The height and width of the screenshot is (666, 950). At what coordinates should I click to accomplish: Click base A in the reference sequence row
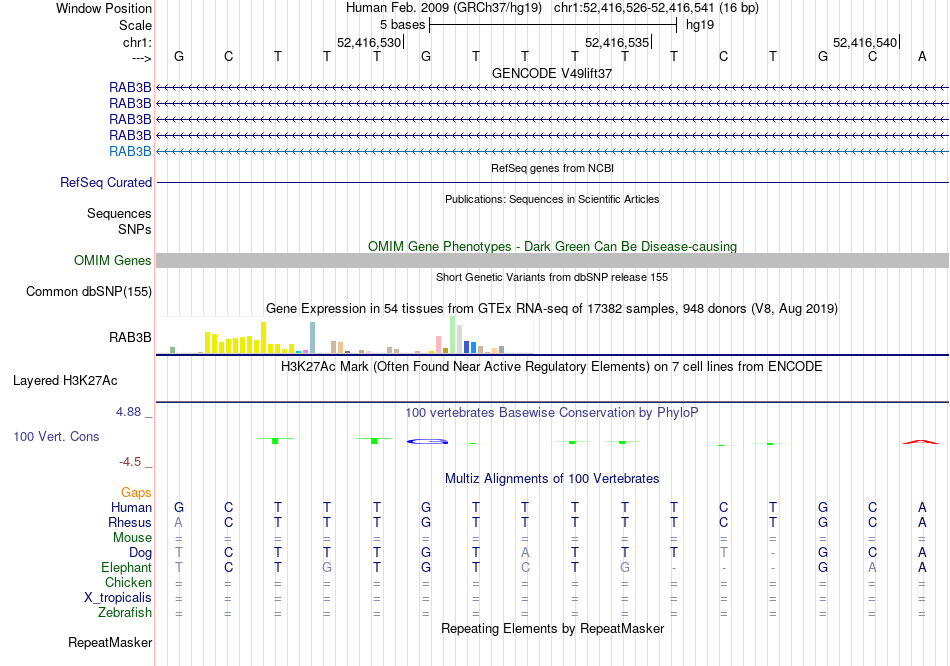922,56
